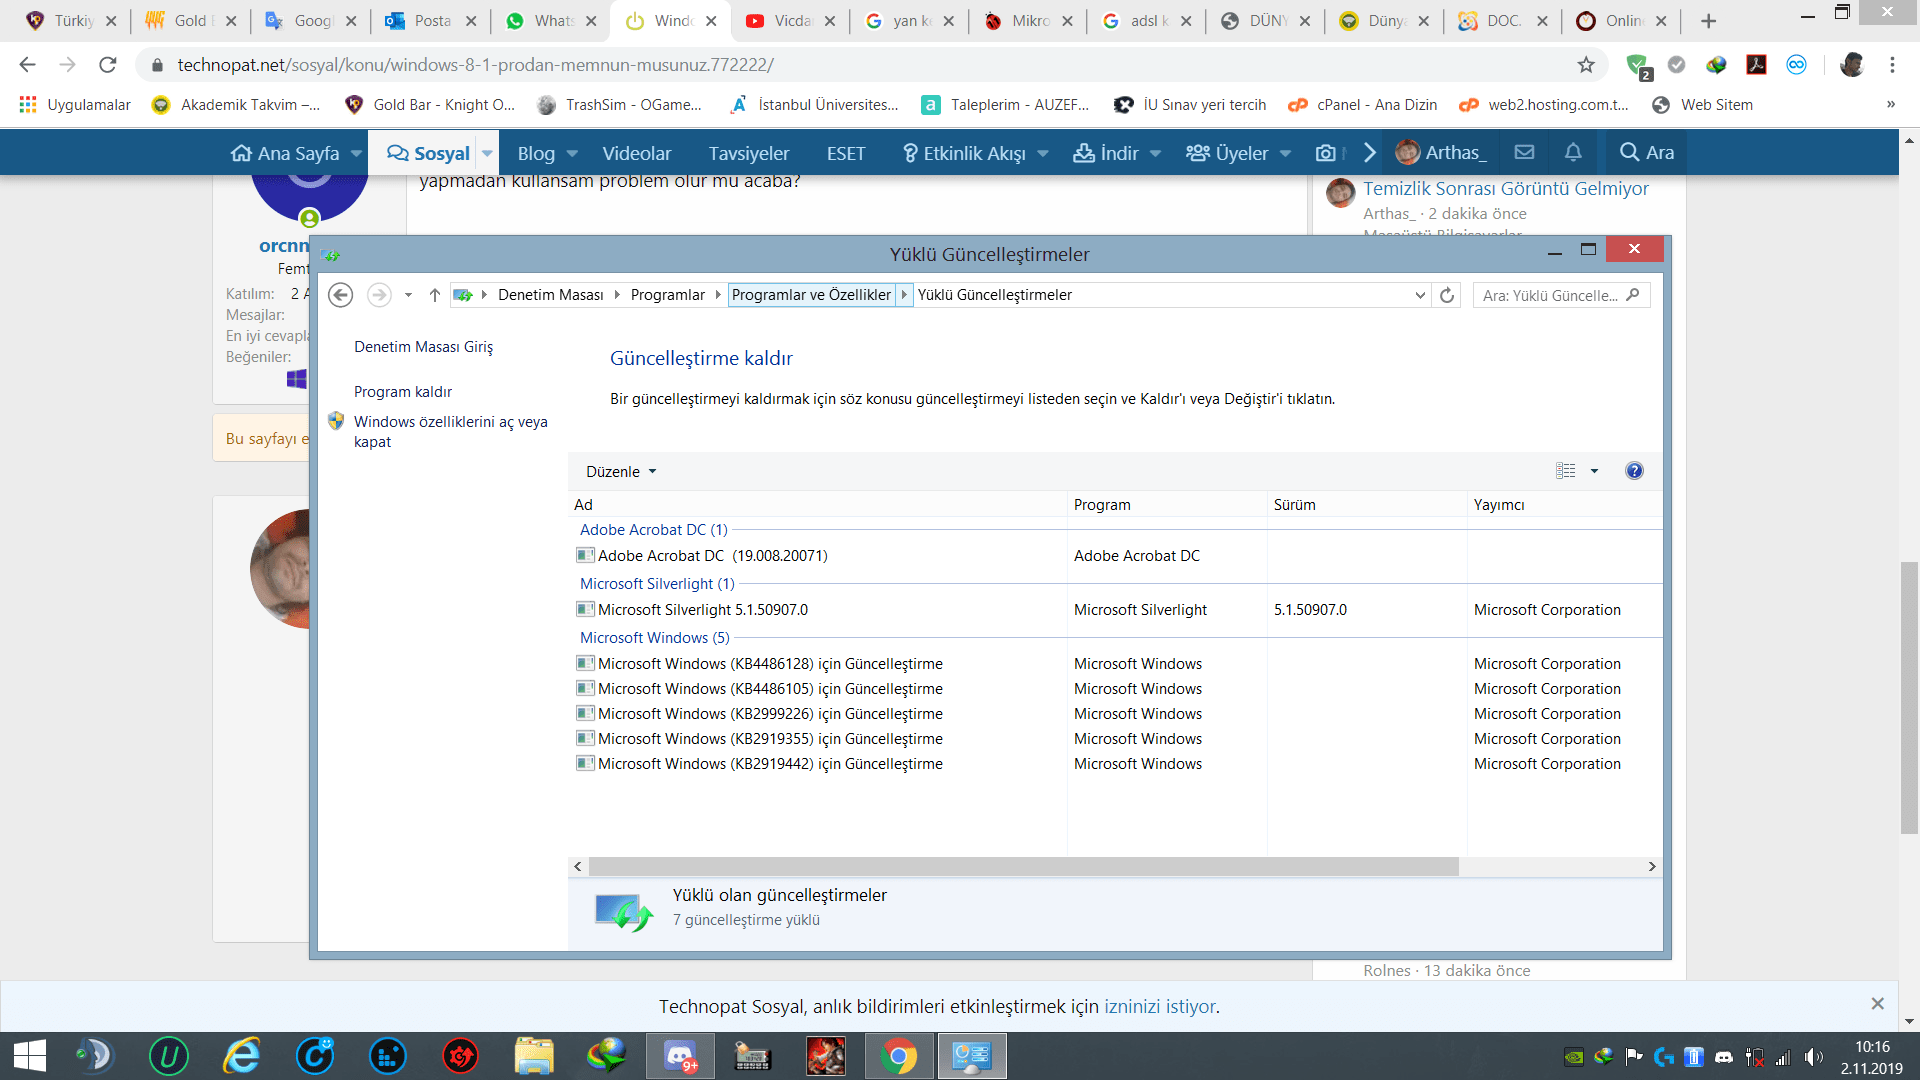1920x1080 pixels.
Task: Open the messages envelope icon
Action: coord(1524,152)
